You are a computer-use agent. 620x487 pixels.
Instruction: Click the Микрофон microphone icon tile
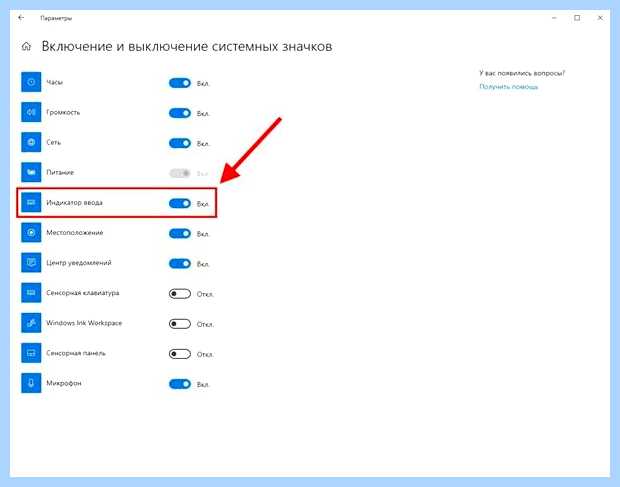(x=31, y=383)
